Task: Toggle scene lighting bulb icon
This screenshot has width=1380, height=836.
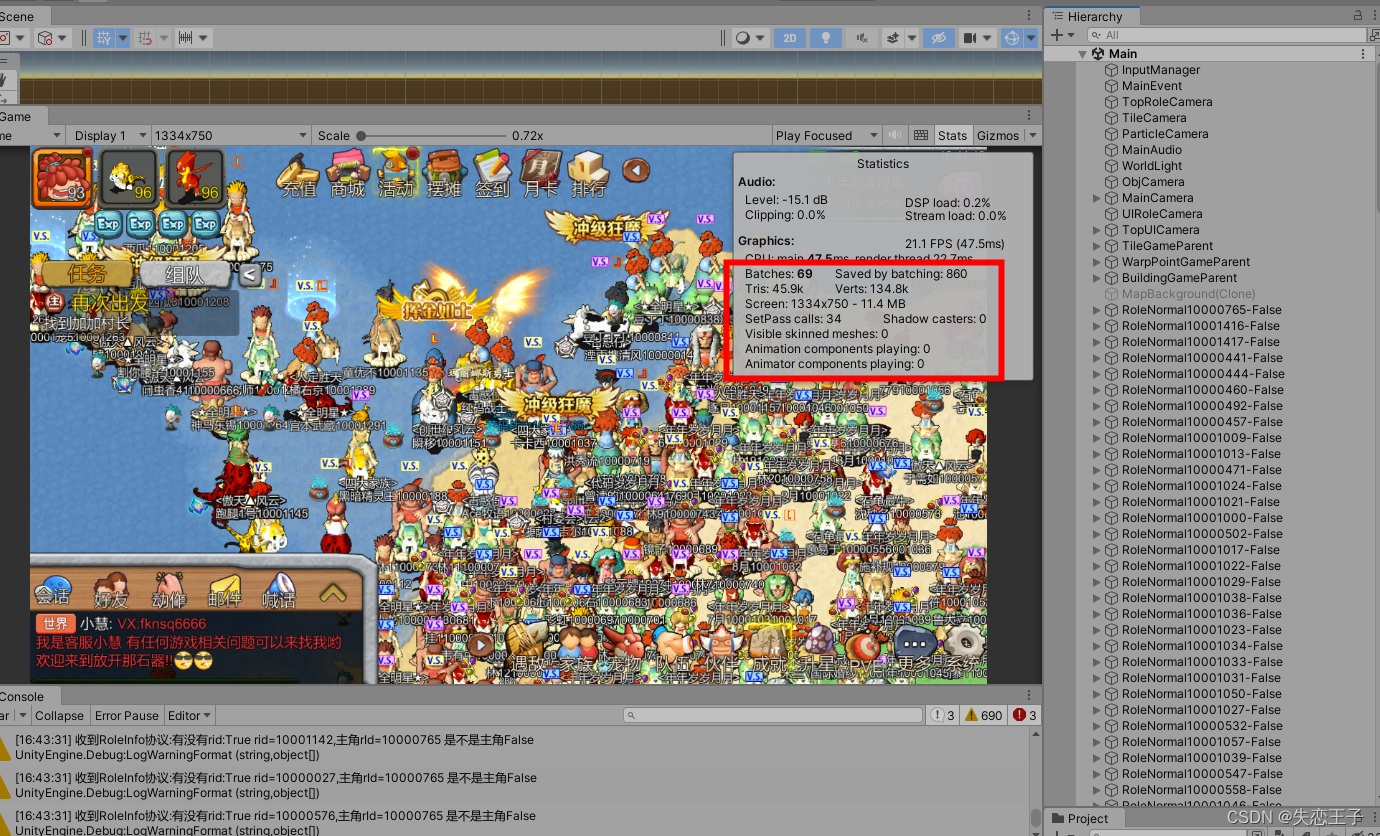Action: point(825,38)
